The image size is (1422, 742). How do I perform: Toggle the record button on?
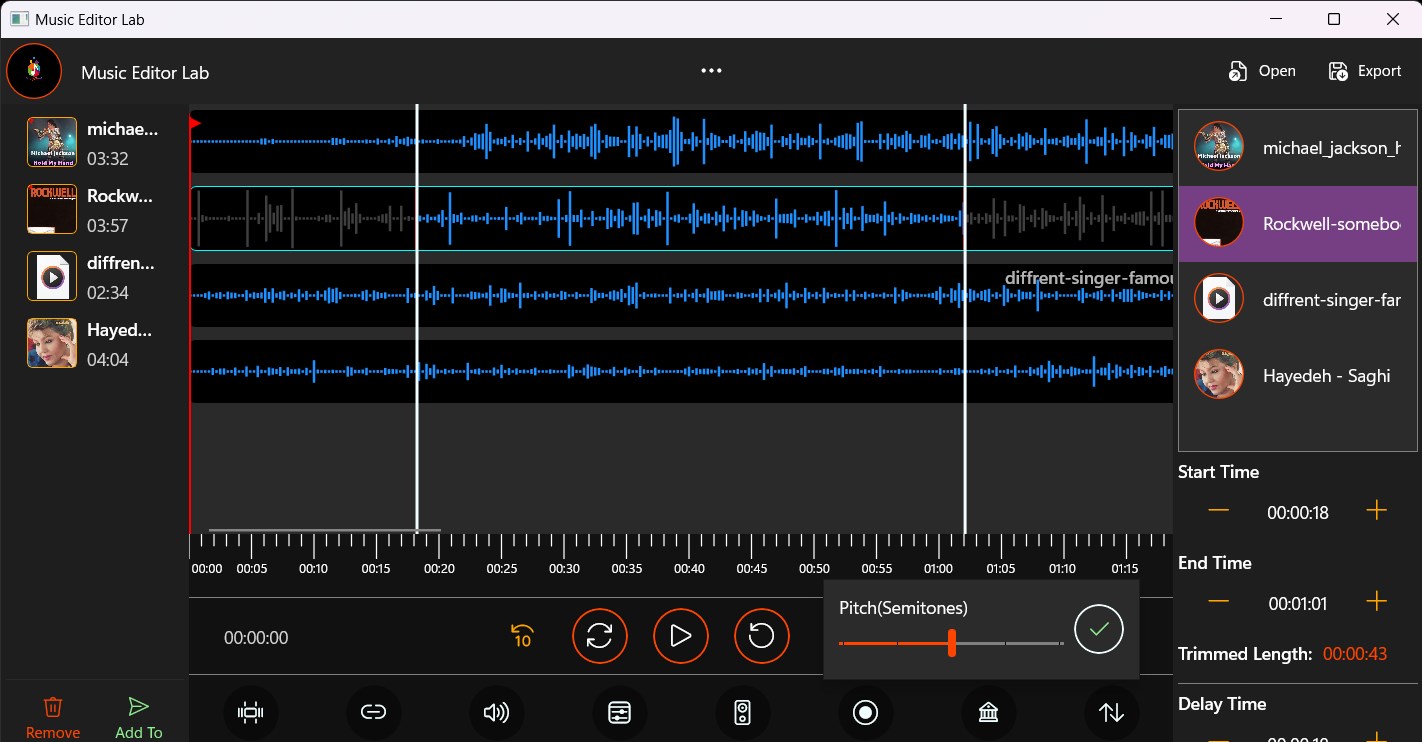pyautogui.click(x=865, y=712)
